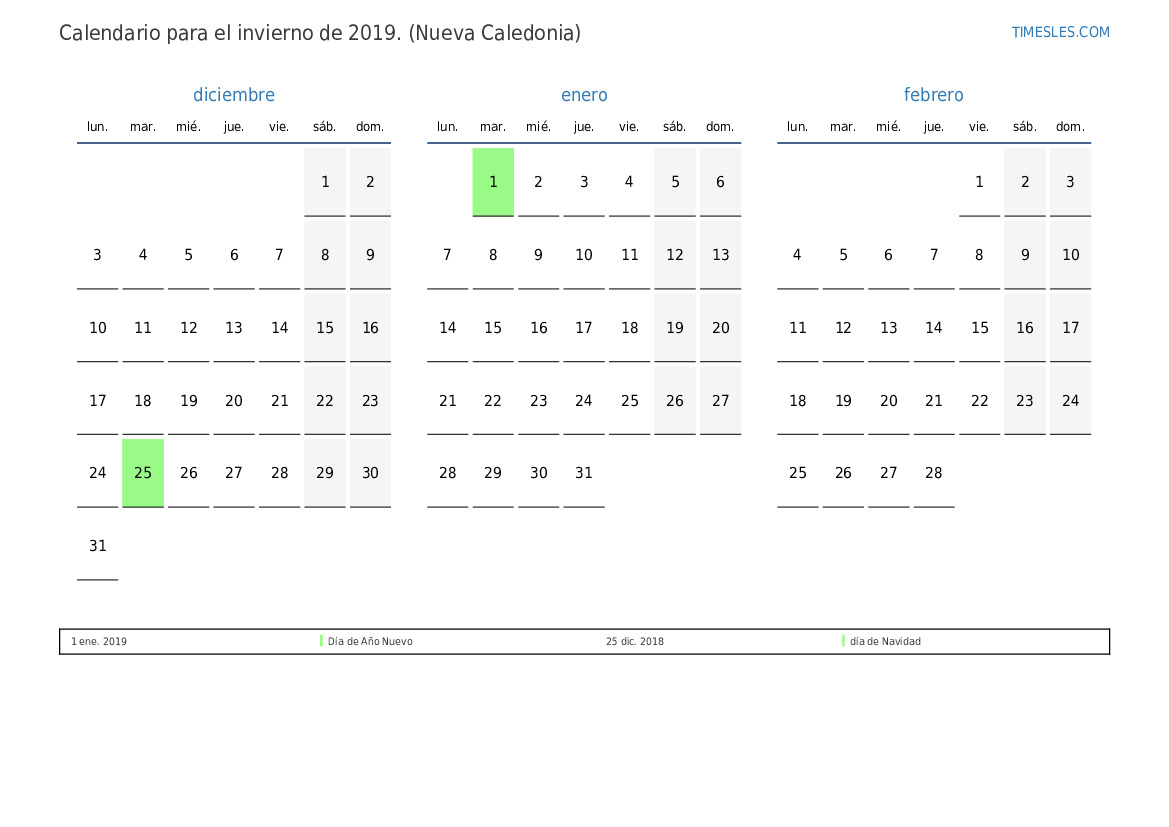Select January 16 date

(x=538, y=328)
